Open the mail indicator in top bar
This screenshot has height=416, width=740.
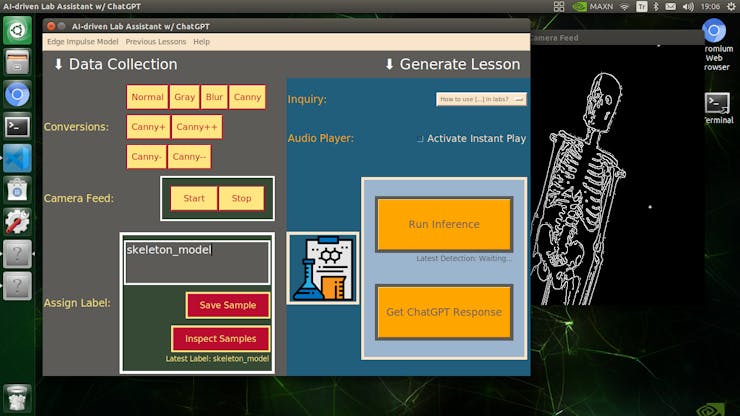tap(671, 6)
